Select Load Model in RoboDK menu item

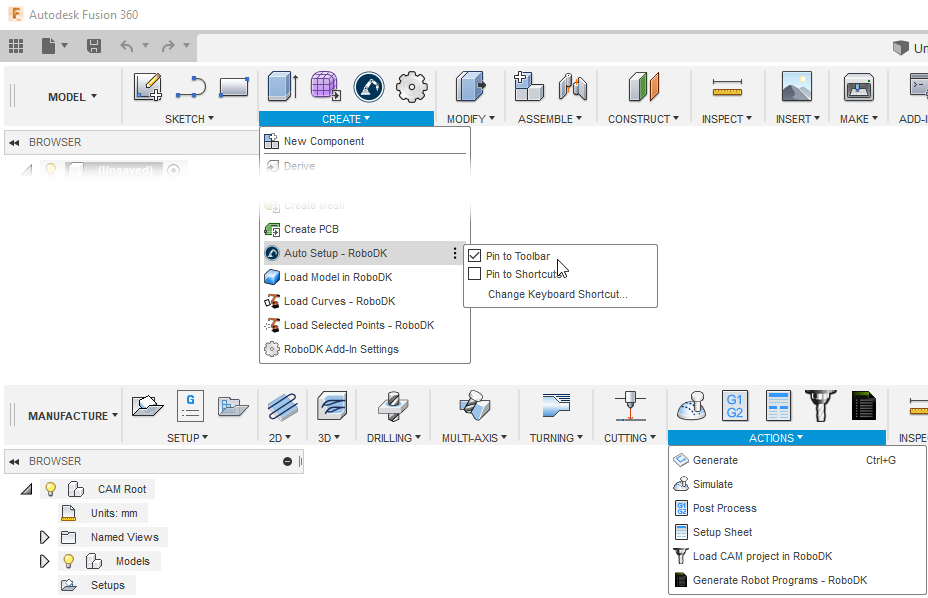337,277
